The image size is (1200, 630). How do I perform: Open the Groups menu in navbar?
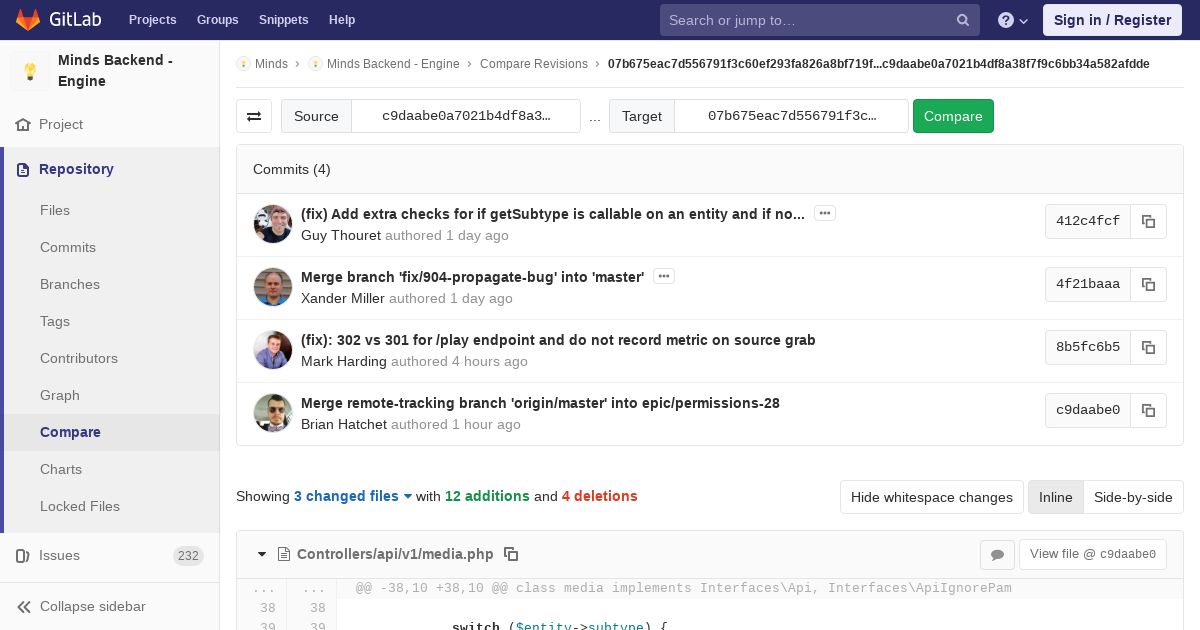point(217,20)
